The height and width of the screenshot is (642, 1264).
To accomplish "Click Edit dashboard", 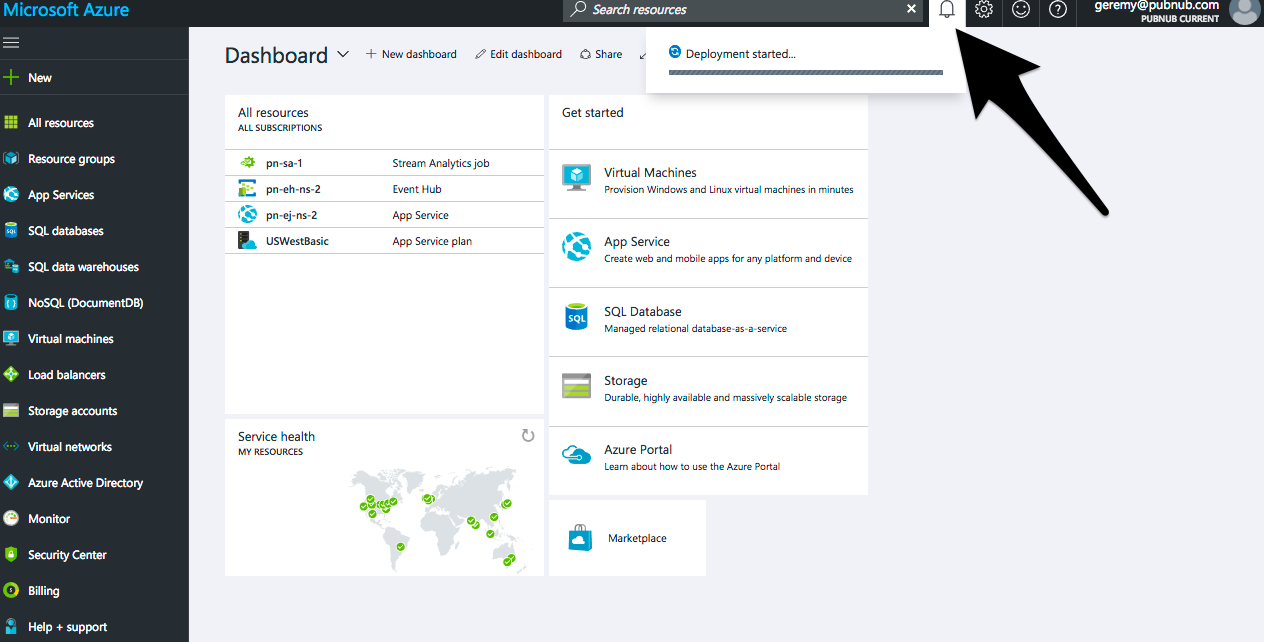I will pos(518,54).
